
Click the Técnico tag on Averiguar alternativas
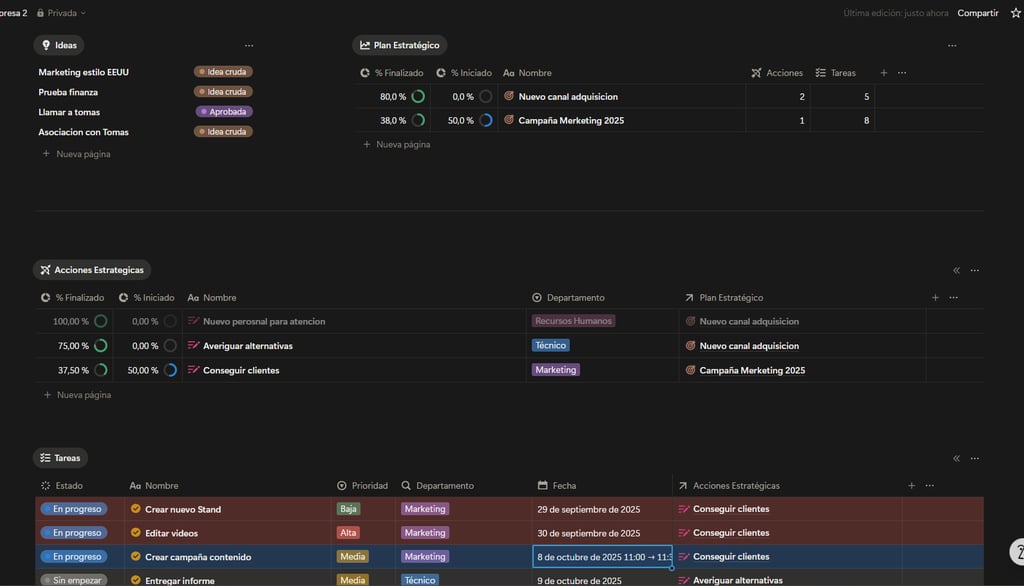pos(551,346)
